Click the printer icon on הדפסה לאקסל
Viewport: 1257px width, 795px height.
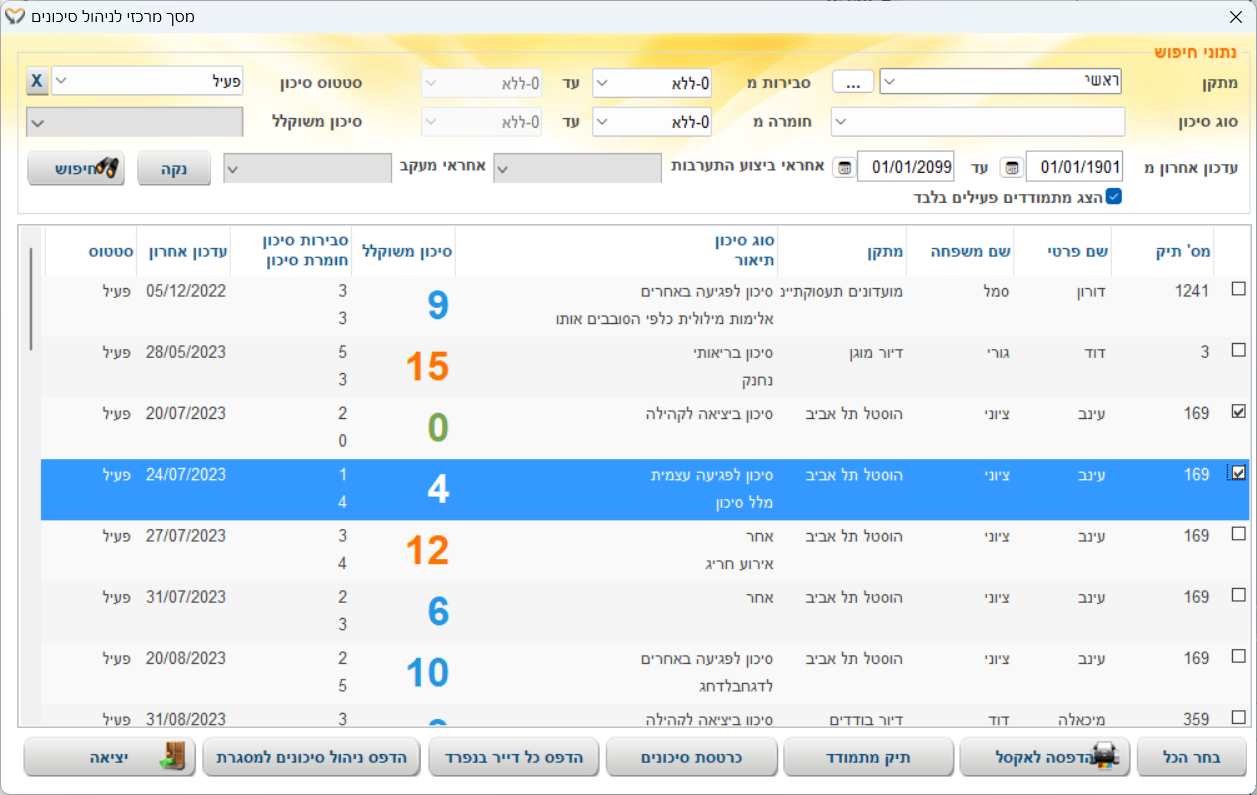(x=1103, y=758)
